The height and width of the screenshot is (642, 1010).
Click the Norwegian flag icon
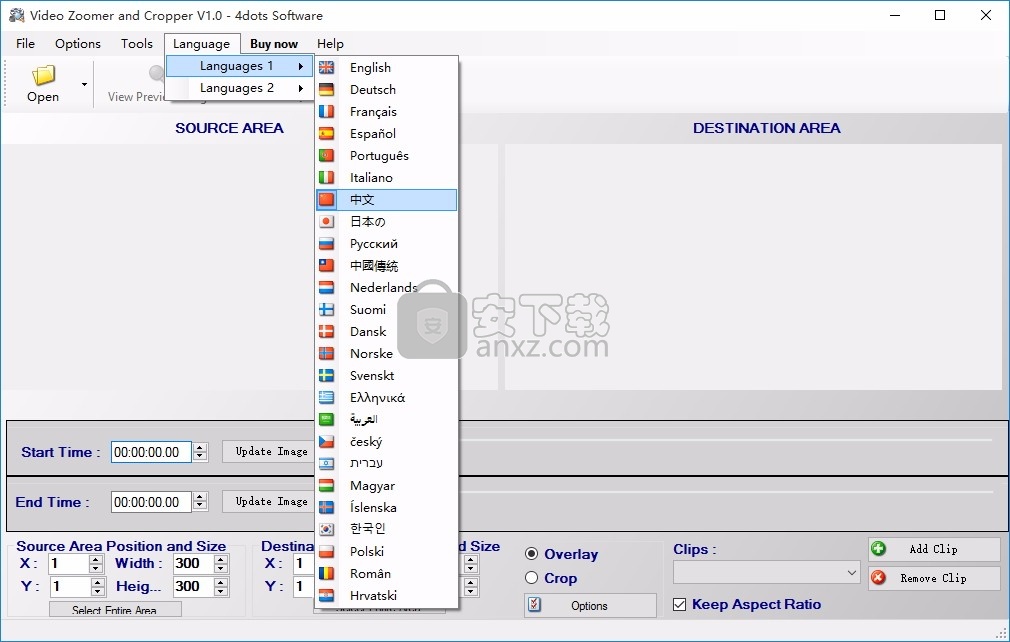click(327, 353)
